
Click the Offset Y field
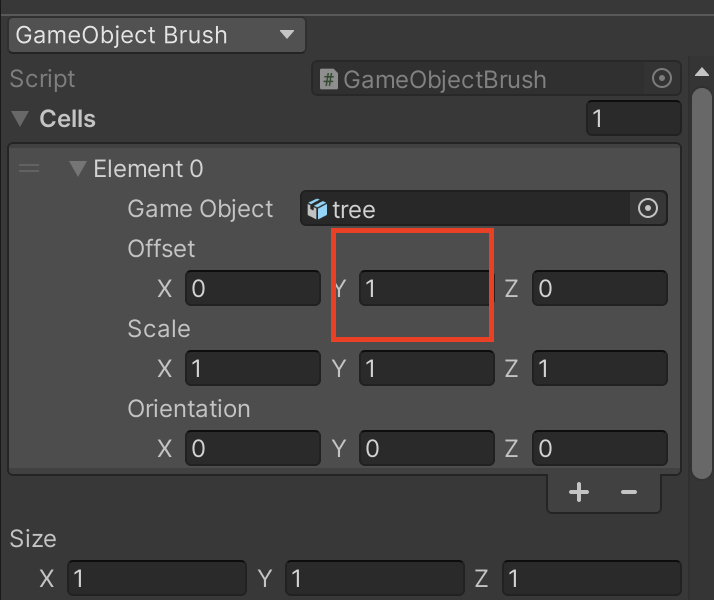tap(425, 289)
